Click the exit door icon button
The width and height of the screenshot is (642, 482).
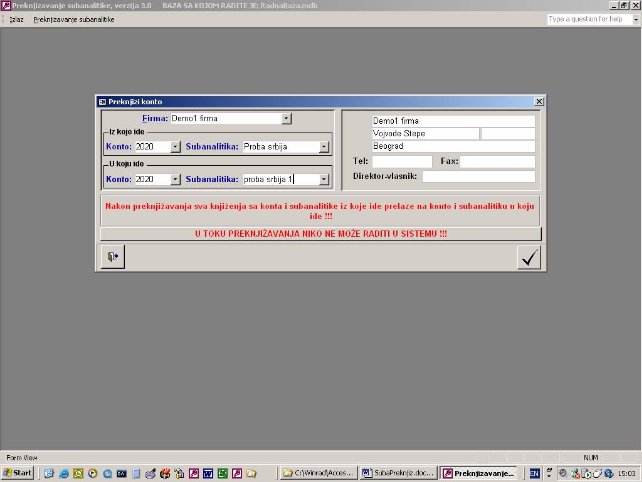pyautogui.click(x=111, y=257)
